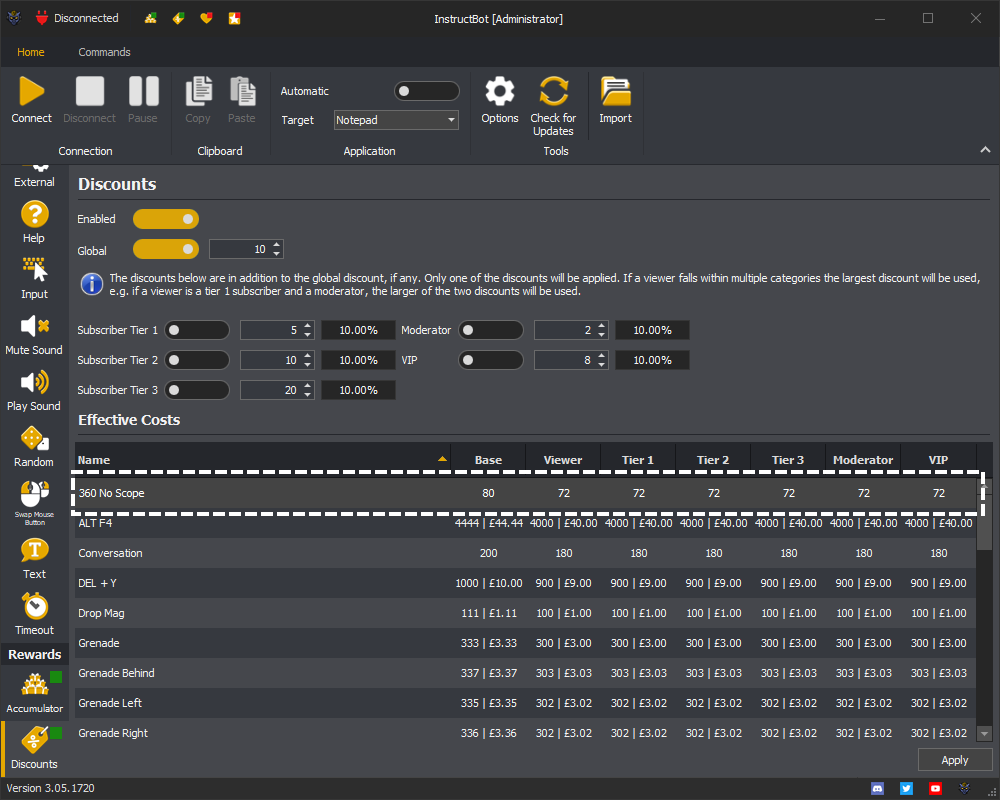The image size is (1000, 800).
Task: Open Options gear icon
Action: (x=499, y=91)
